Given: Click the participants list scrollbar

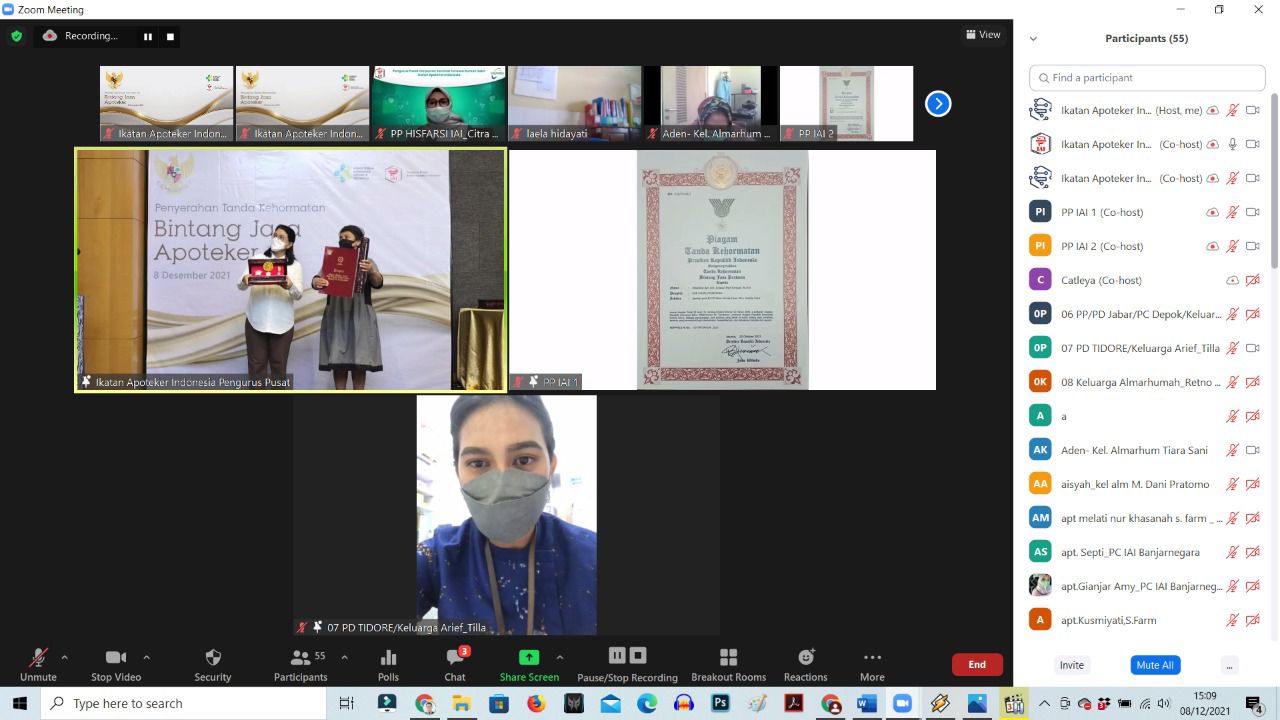Looking at the screenshot, I should point(1274,180).
